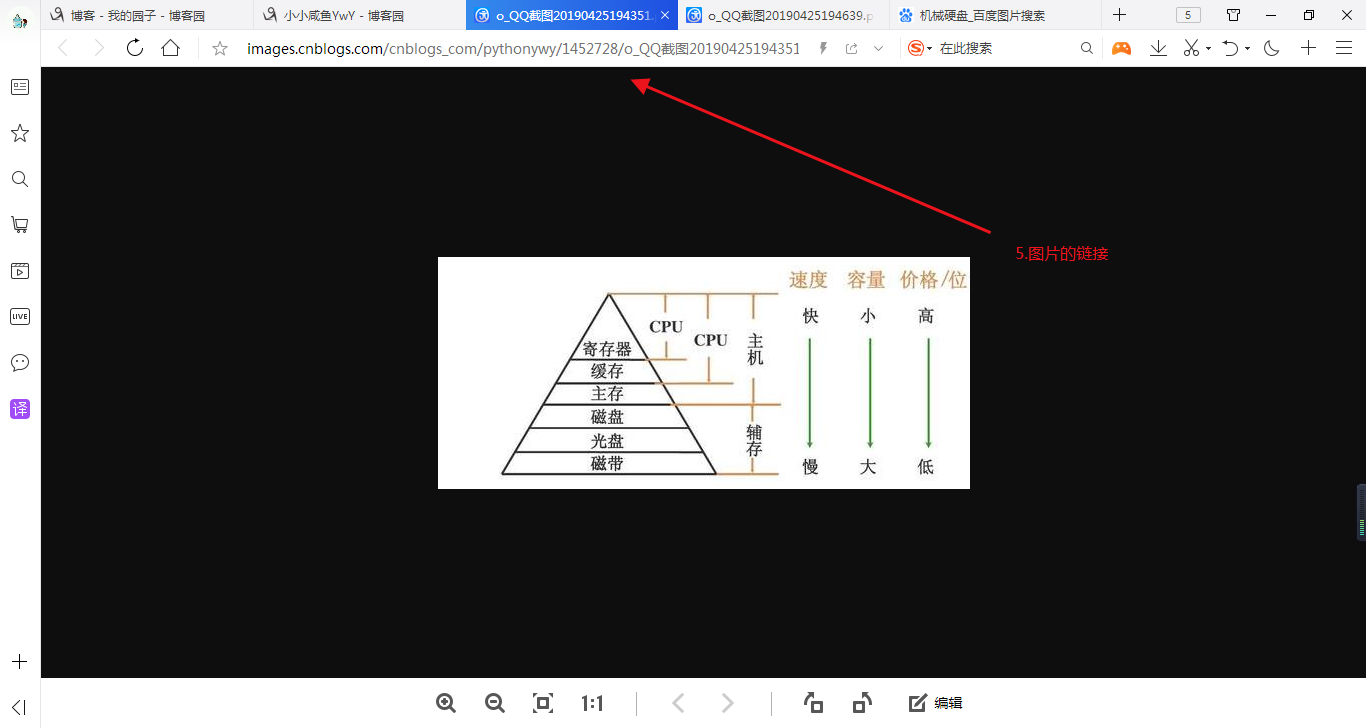Open the chat bubble sidebar icon
This screenshot has width=1366, height=728.
pos(19,363)
